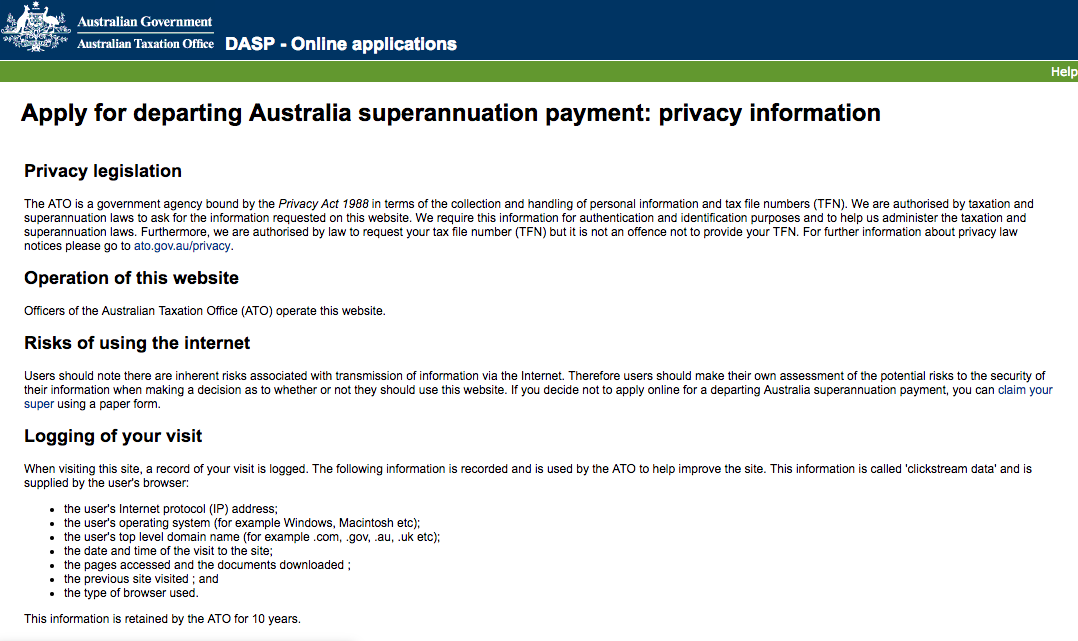Select the 'Privacy legislation' heading

(103, 171)
